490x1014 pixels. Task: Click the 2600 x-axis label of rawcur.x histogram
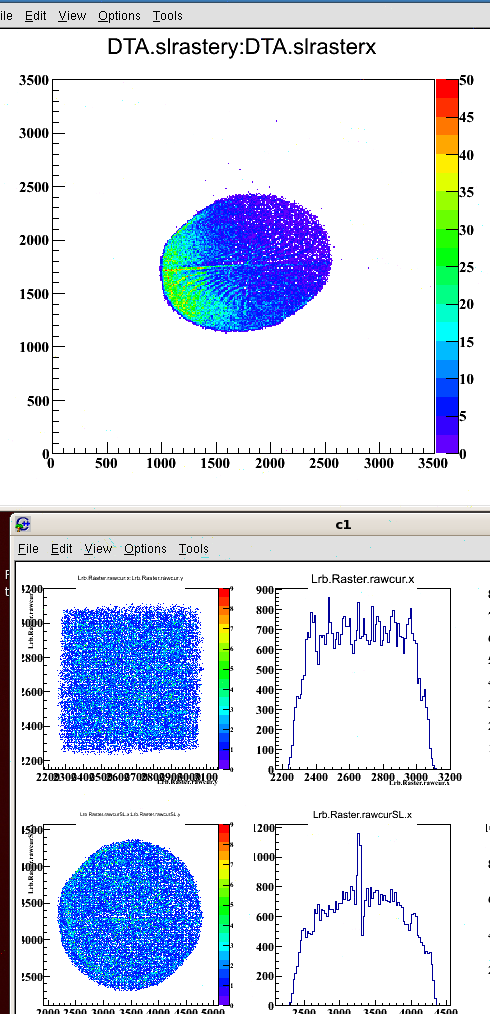click(348, 775)
